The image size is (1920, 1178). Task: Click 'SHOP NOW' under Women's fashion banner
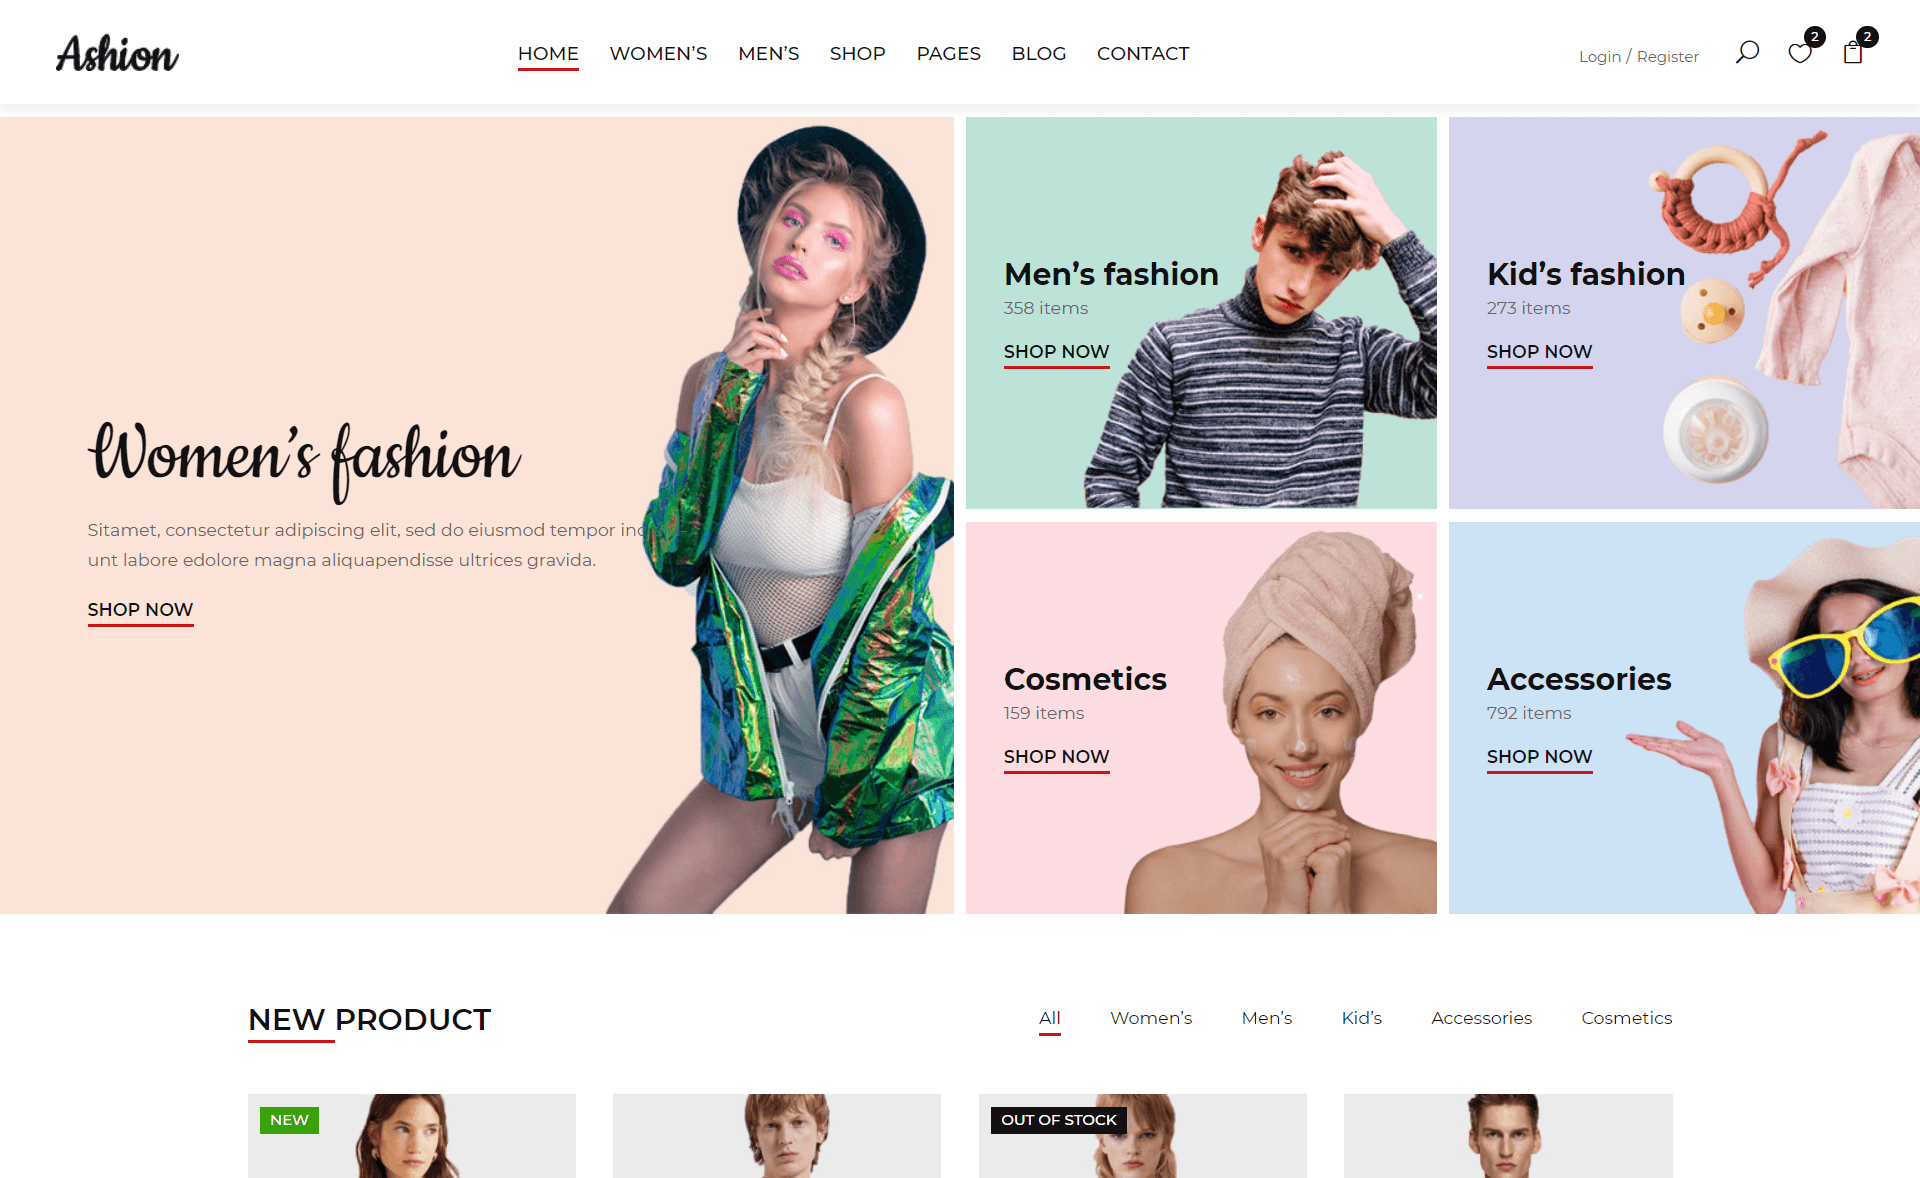point(140,609)
